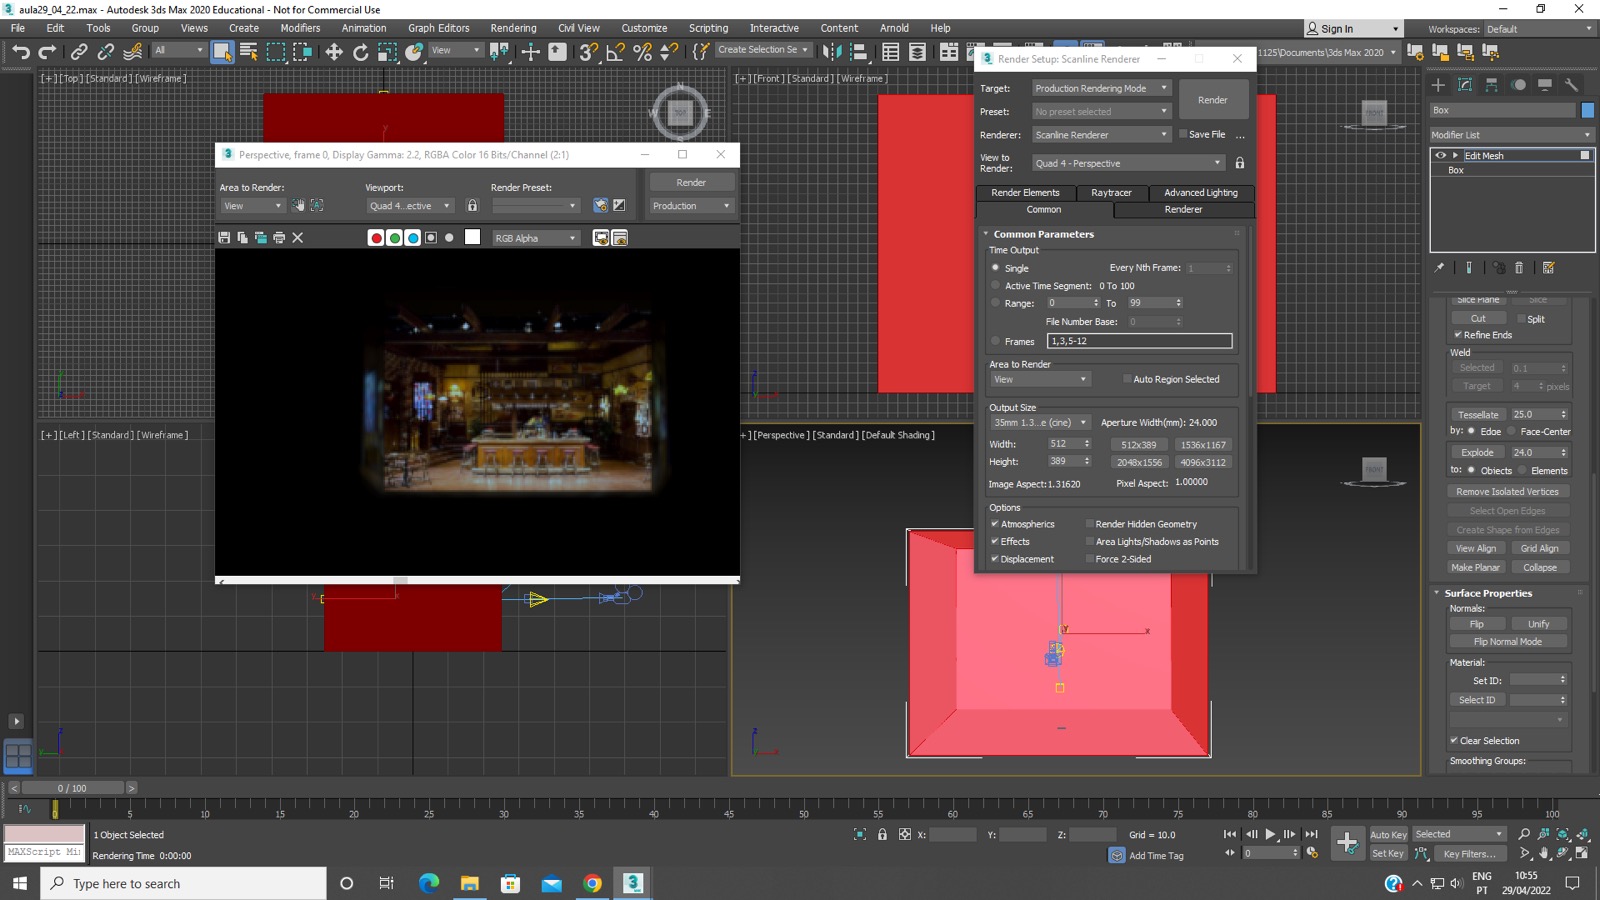Click the Make Planar button
1600x900 pixels.
[x=1476, y=567]
